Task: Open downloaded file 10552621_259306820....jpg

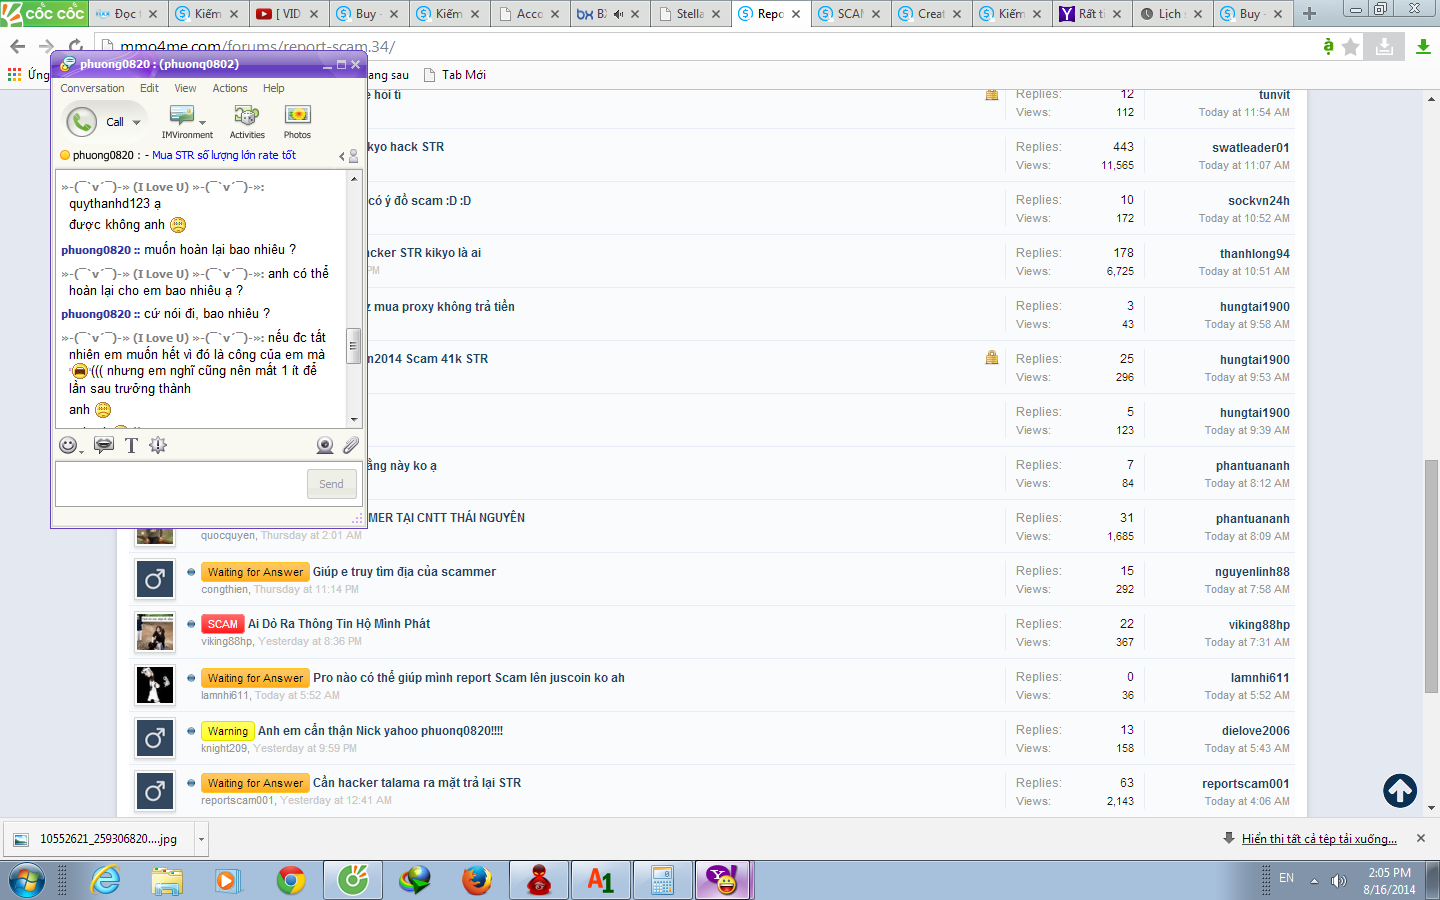Action: click(100, 839)
